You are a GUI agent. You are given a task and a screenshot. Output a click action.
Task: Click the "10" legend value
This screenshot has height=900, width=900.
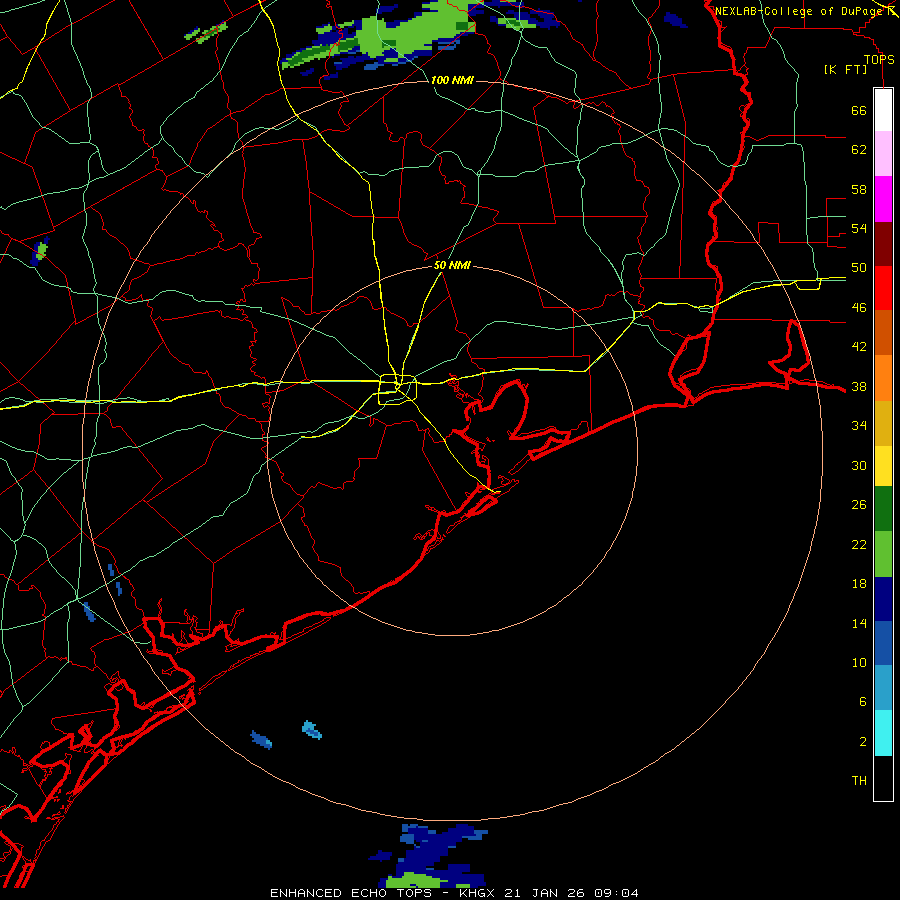[859, 663]
